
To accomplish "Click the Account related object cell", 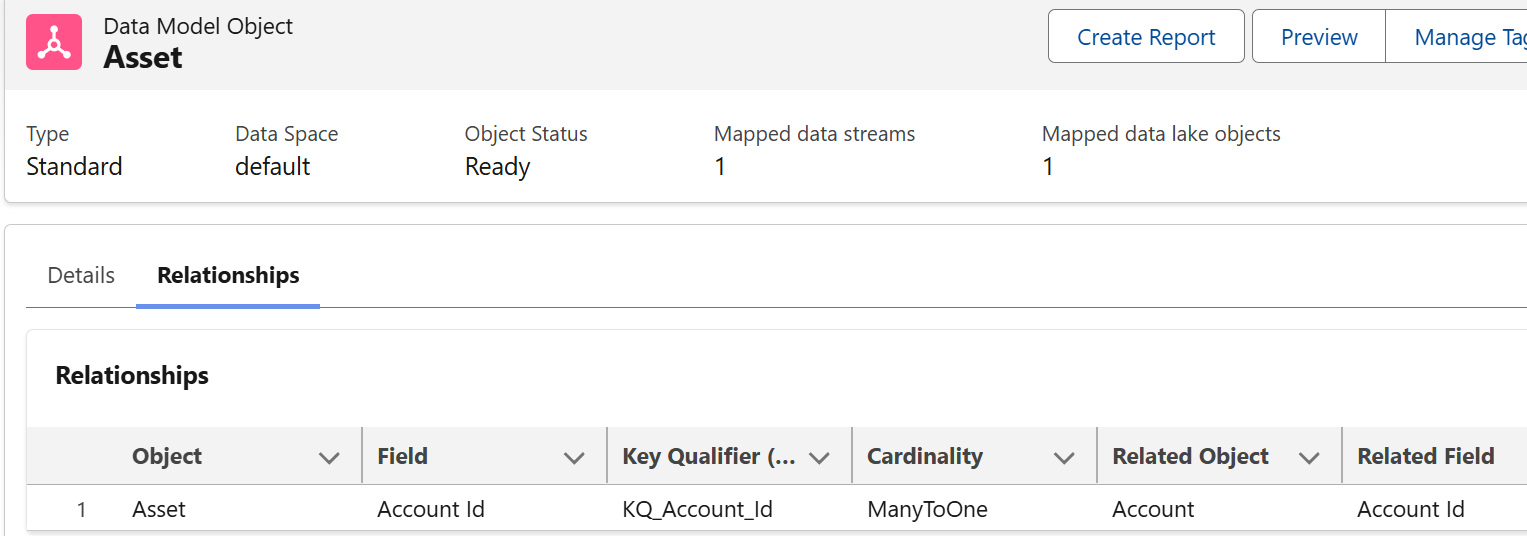I will point(1153,509).
